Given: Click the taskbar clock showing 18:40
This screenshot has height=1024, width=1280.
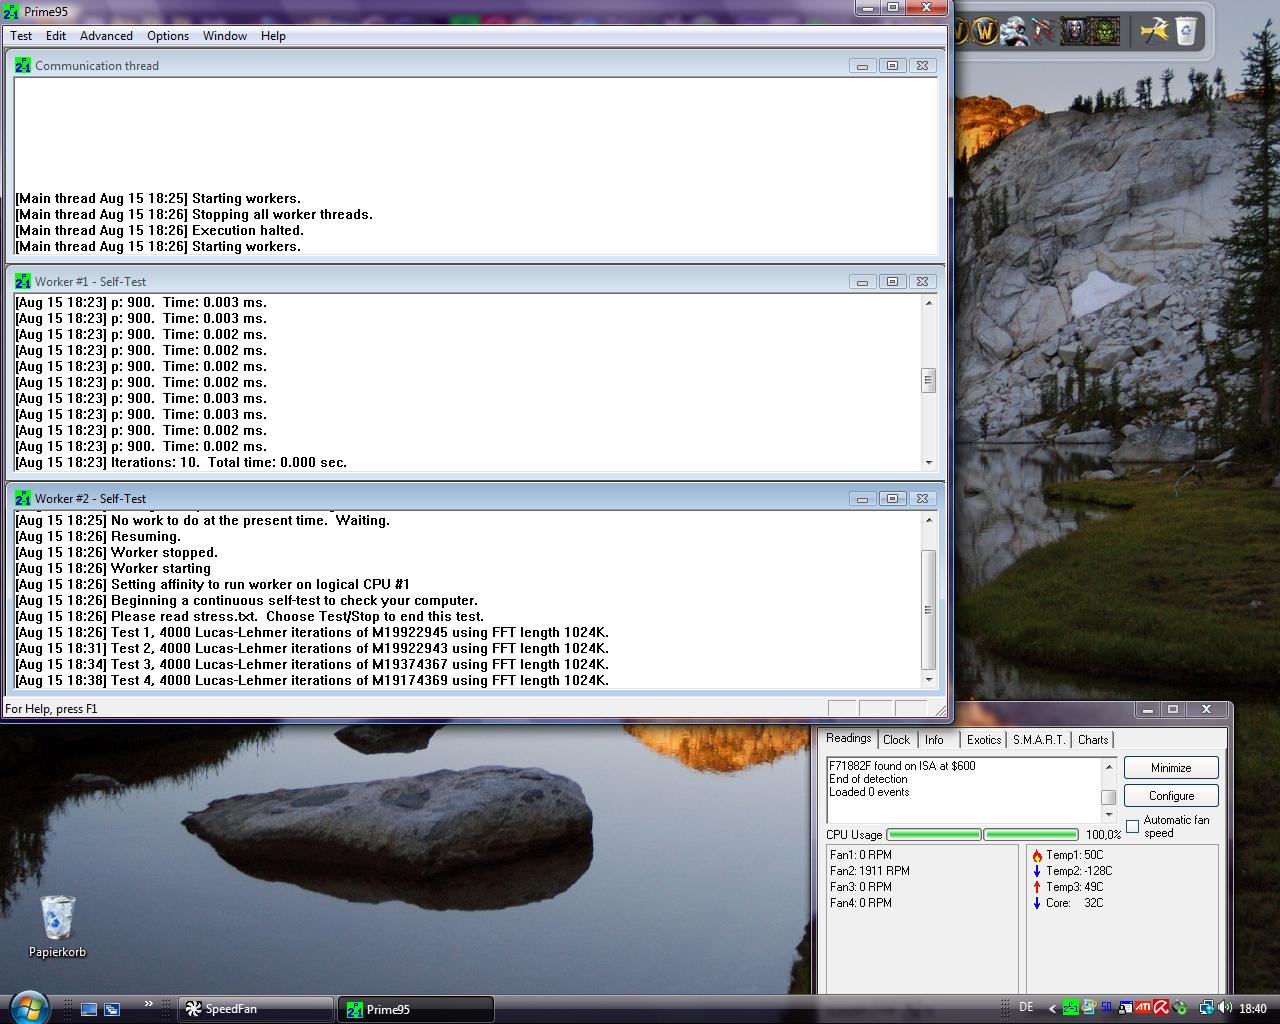Looking at the screenshot, I should (1253, 1009).
